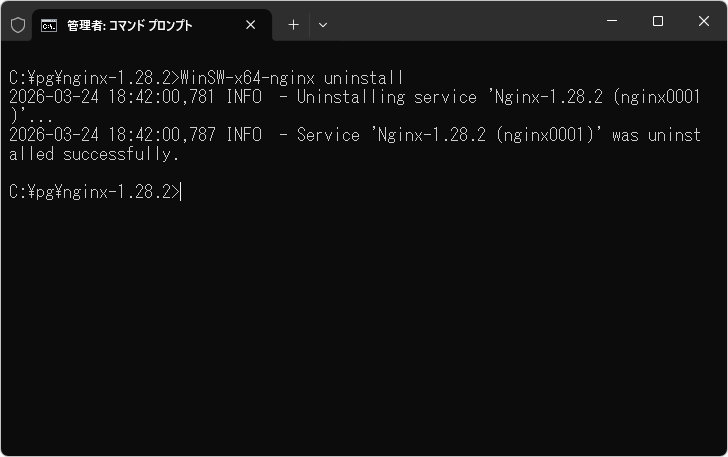Maximize the terminal window
728x457 pixels.
[658, 22]
